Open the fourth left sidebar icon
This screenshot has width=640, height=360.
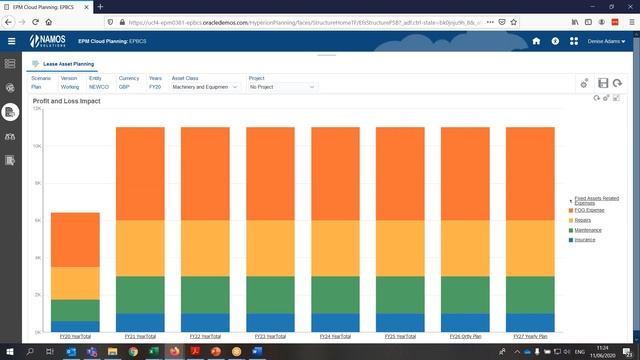click(x=10, y=136)
